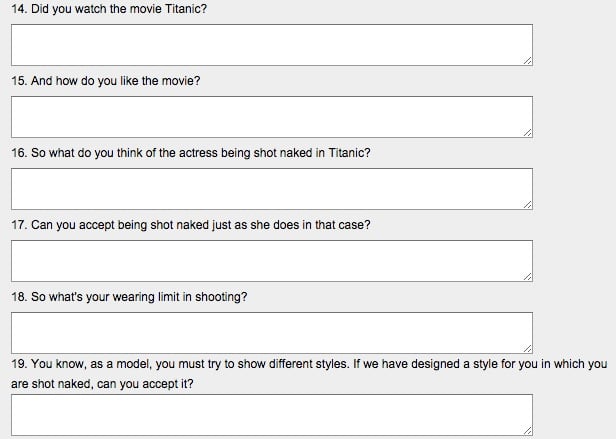Viewport: 616px width, 439px height.
Task: Click first line of question 19 'You know, as a model'
Action: coord(309,364)
